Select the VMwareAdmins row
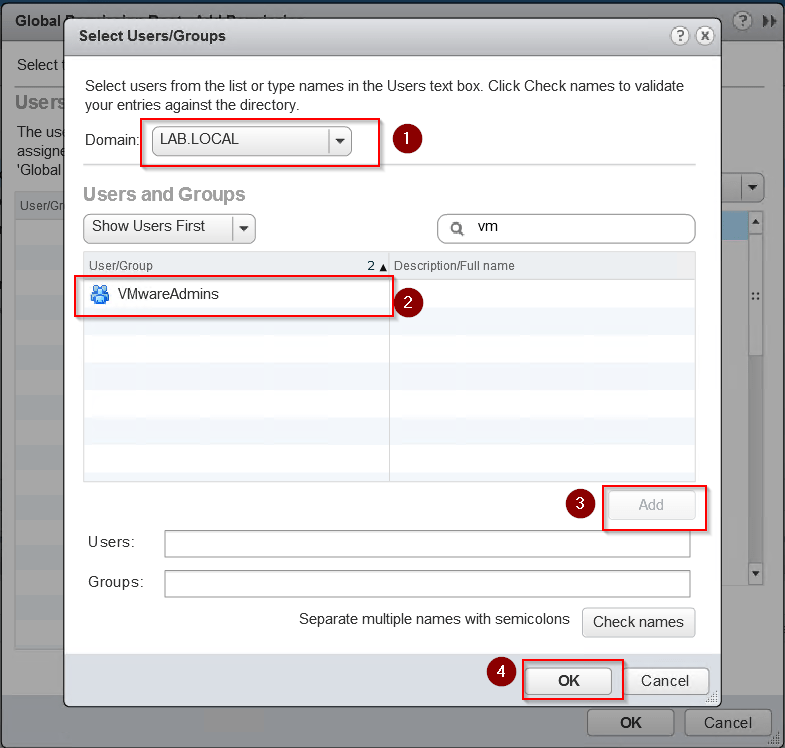This screenshot has height=748, width=785. 234,294
